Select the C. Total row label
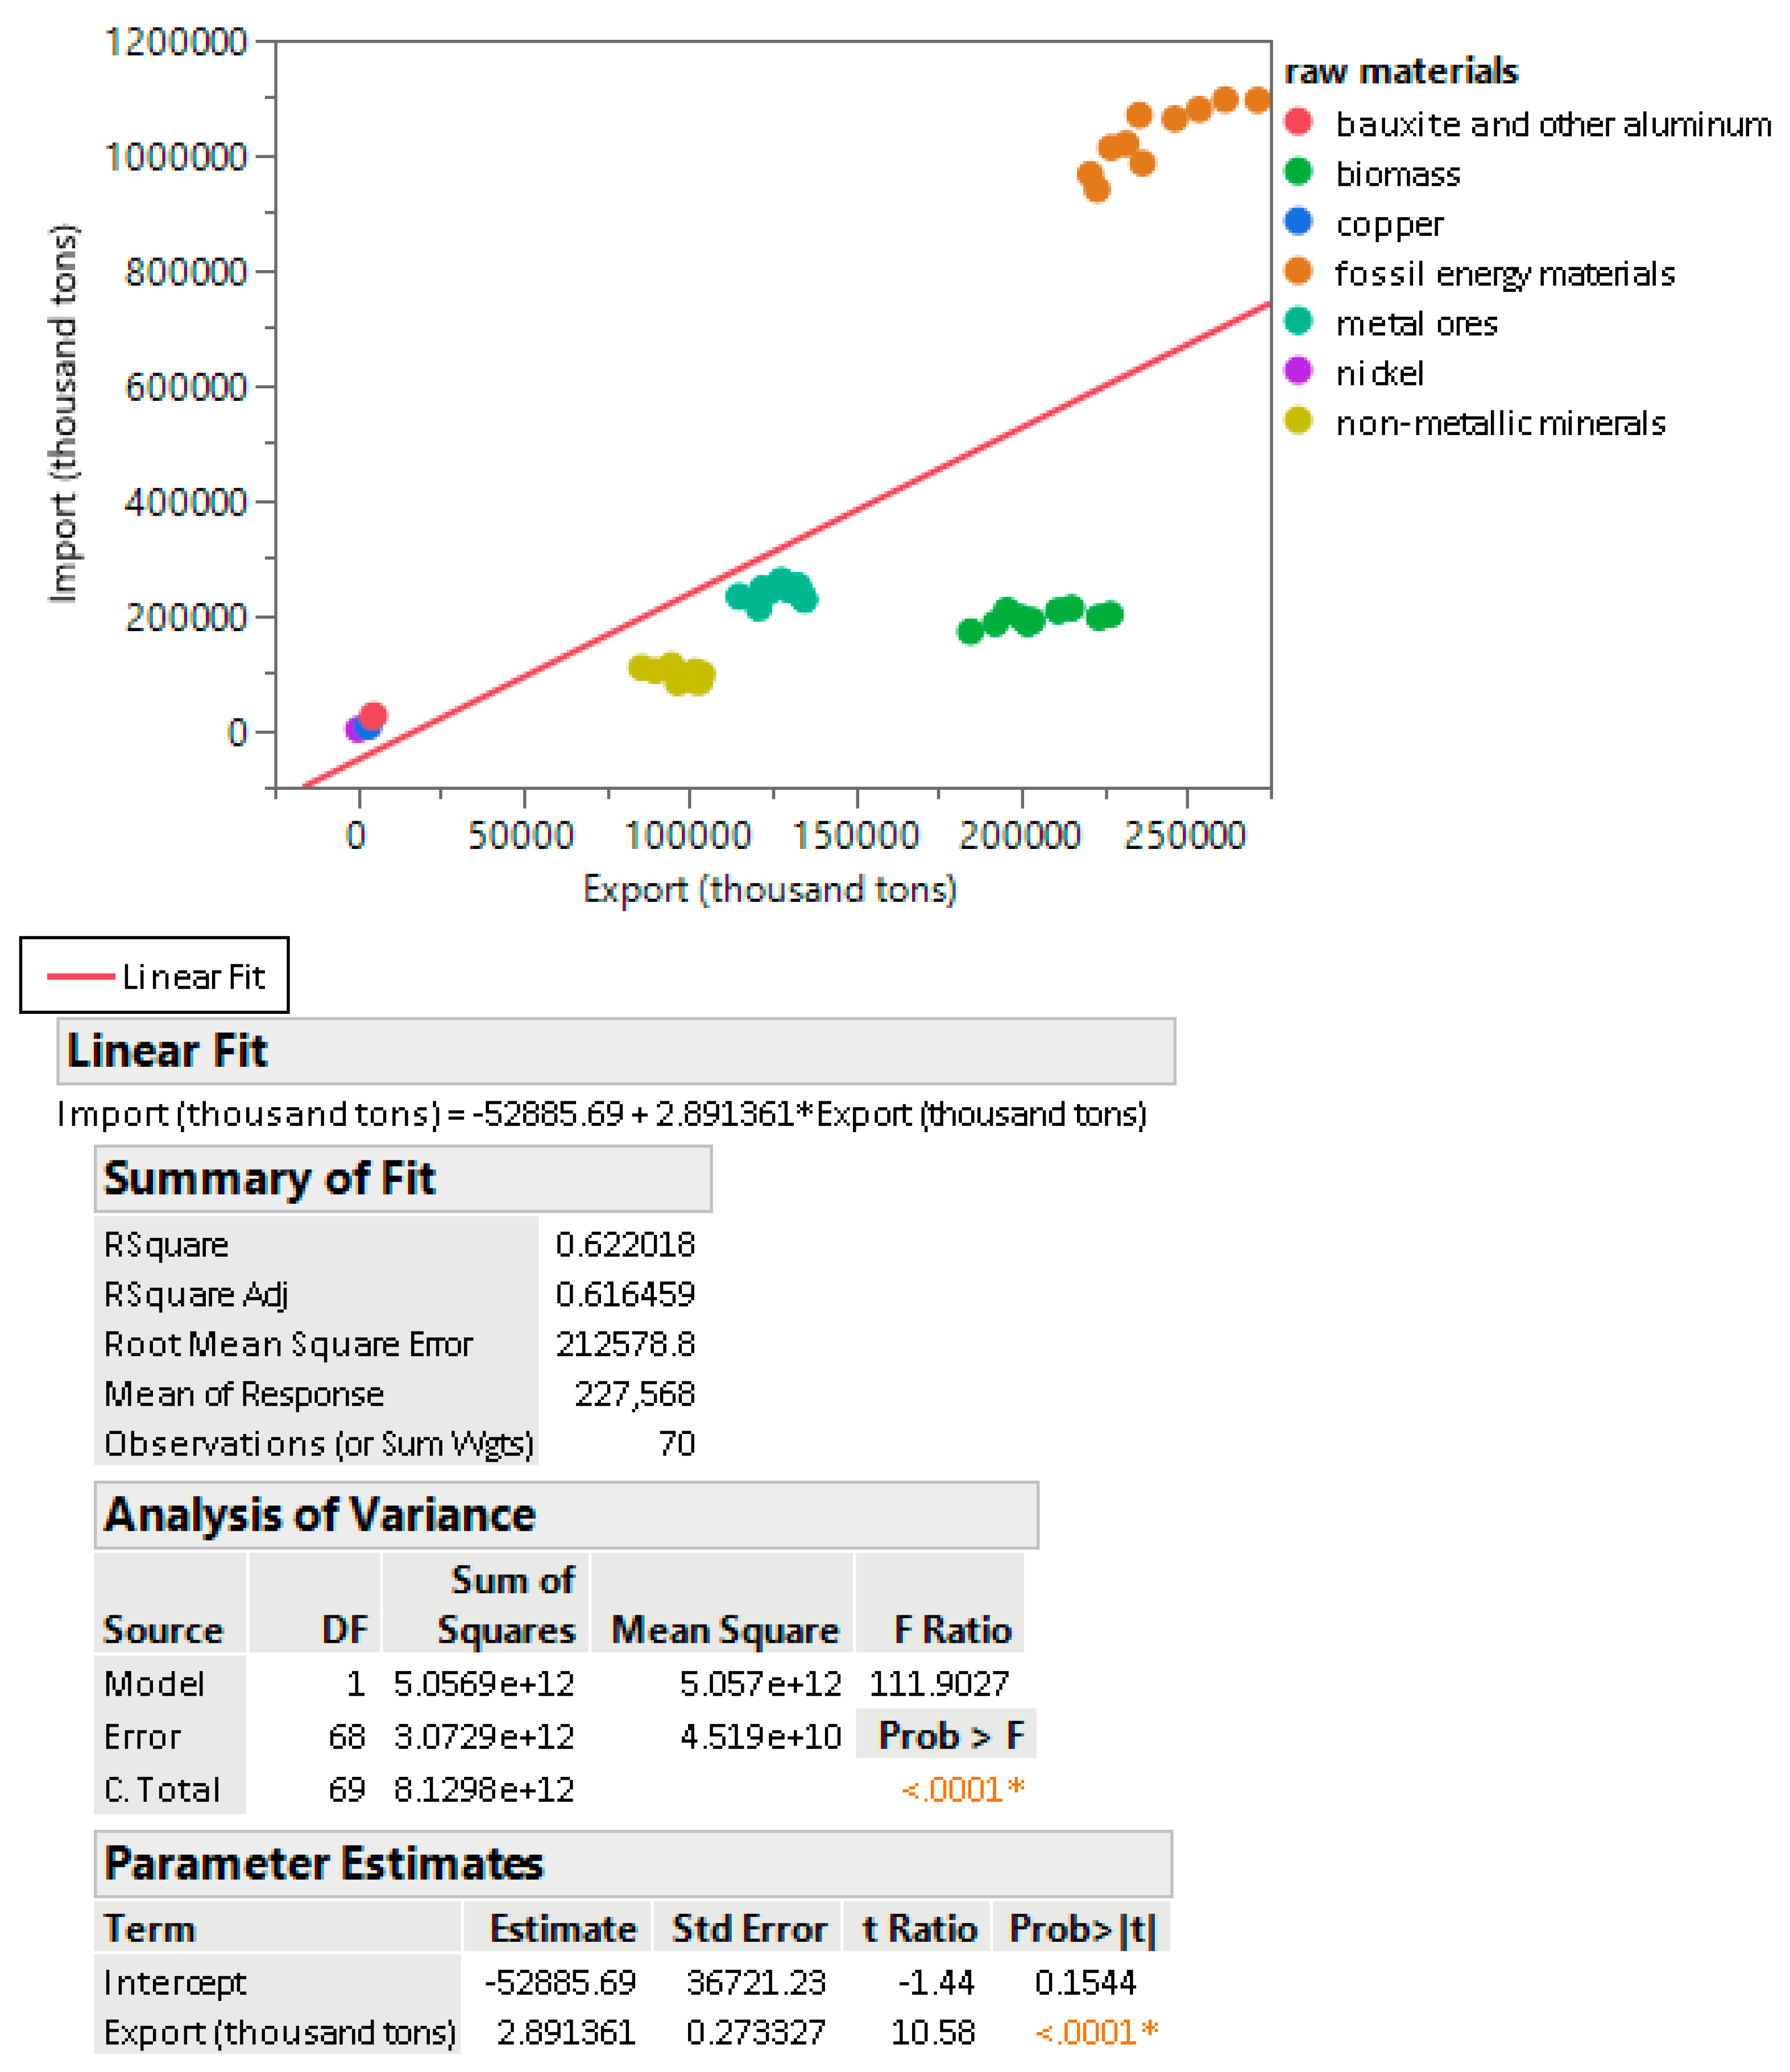The width and height of the screenshot is (1790, 2072). pos(161,1791)
